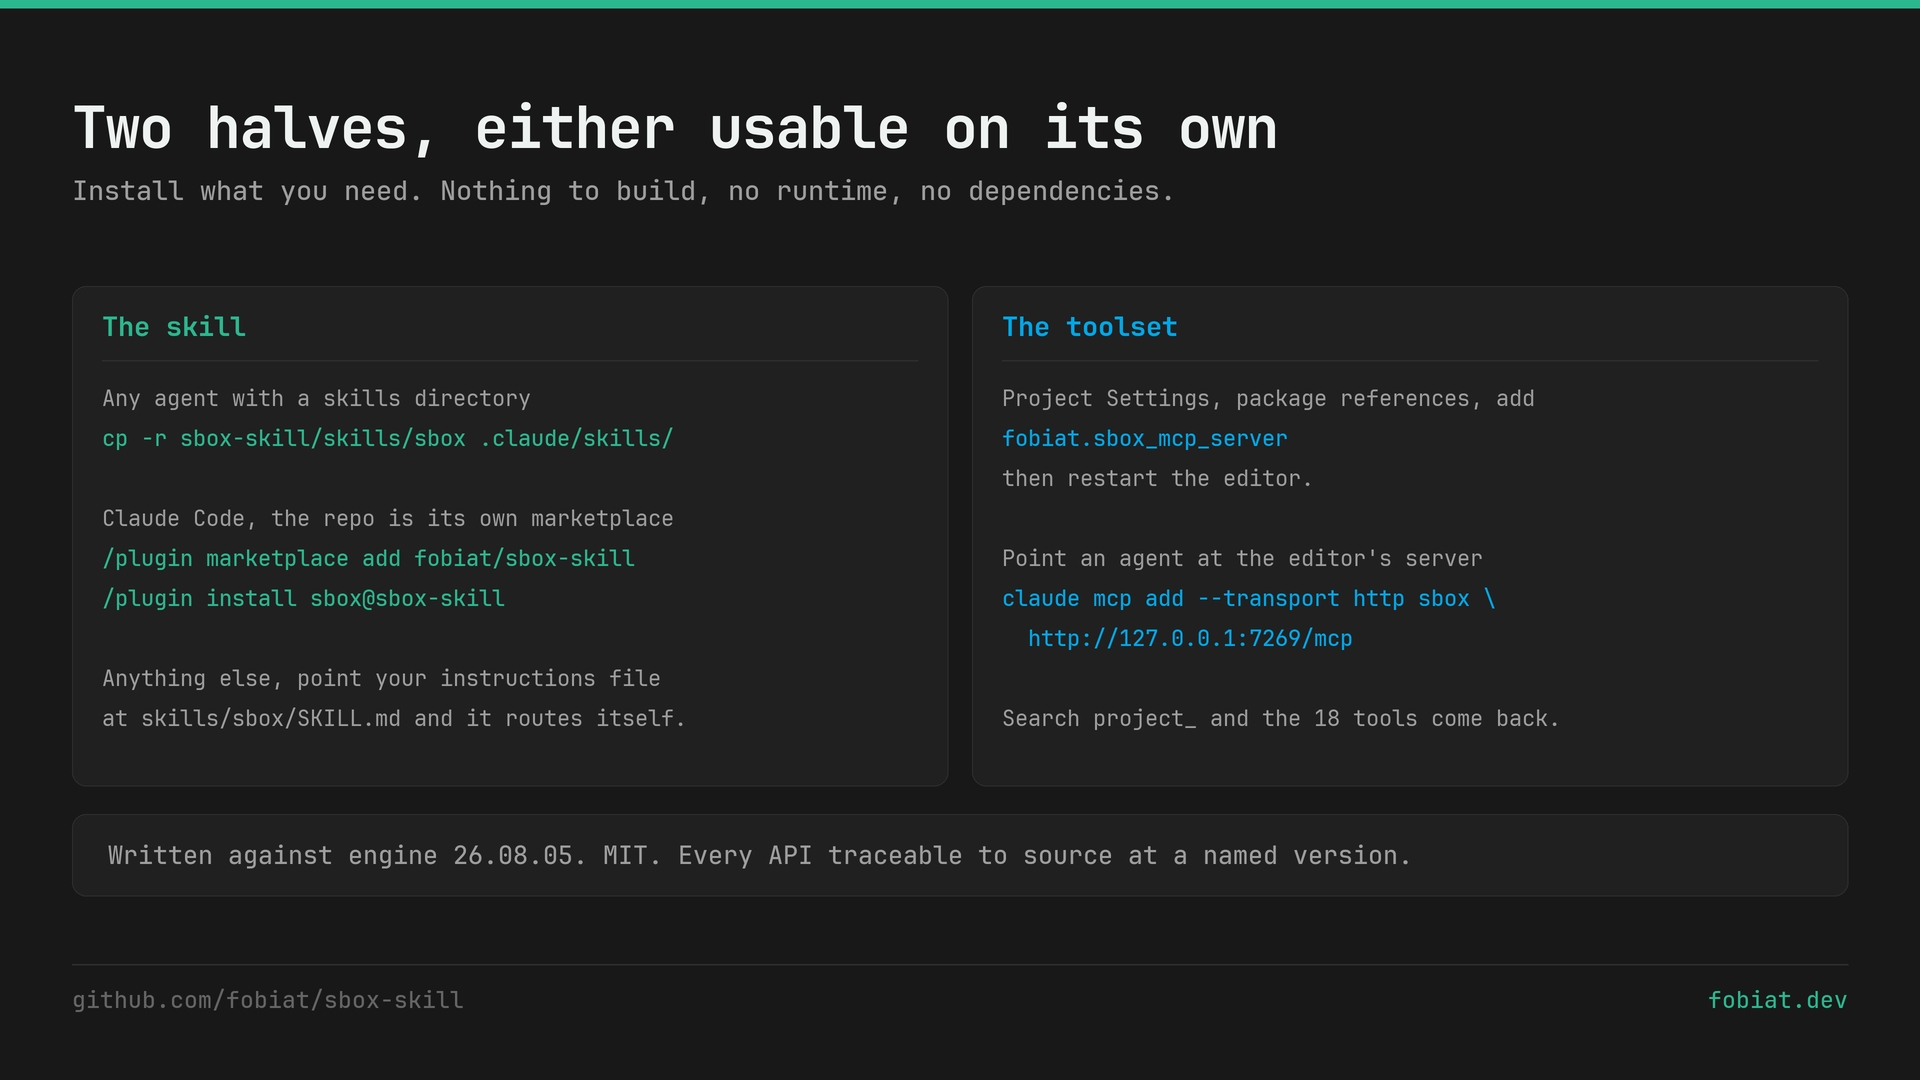Click 'Project Settings, package references, add' line
Image resolution: width=1920 pixels, height=1080 pixels.
pyautogui.click(x=1268, y=398)
